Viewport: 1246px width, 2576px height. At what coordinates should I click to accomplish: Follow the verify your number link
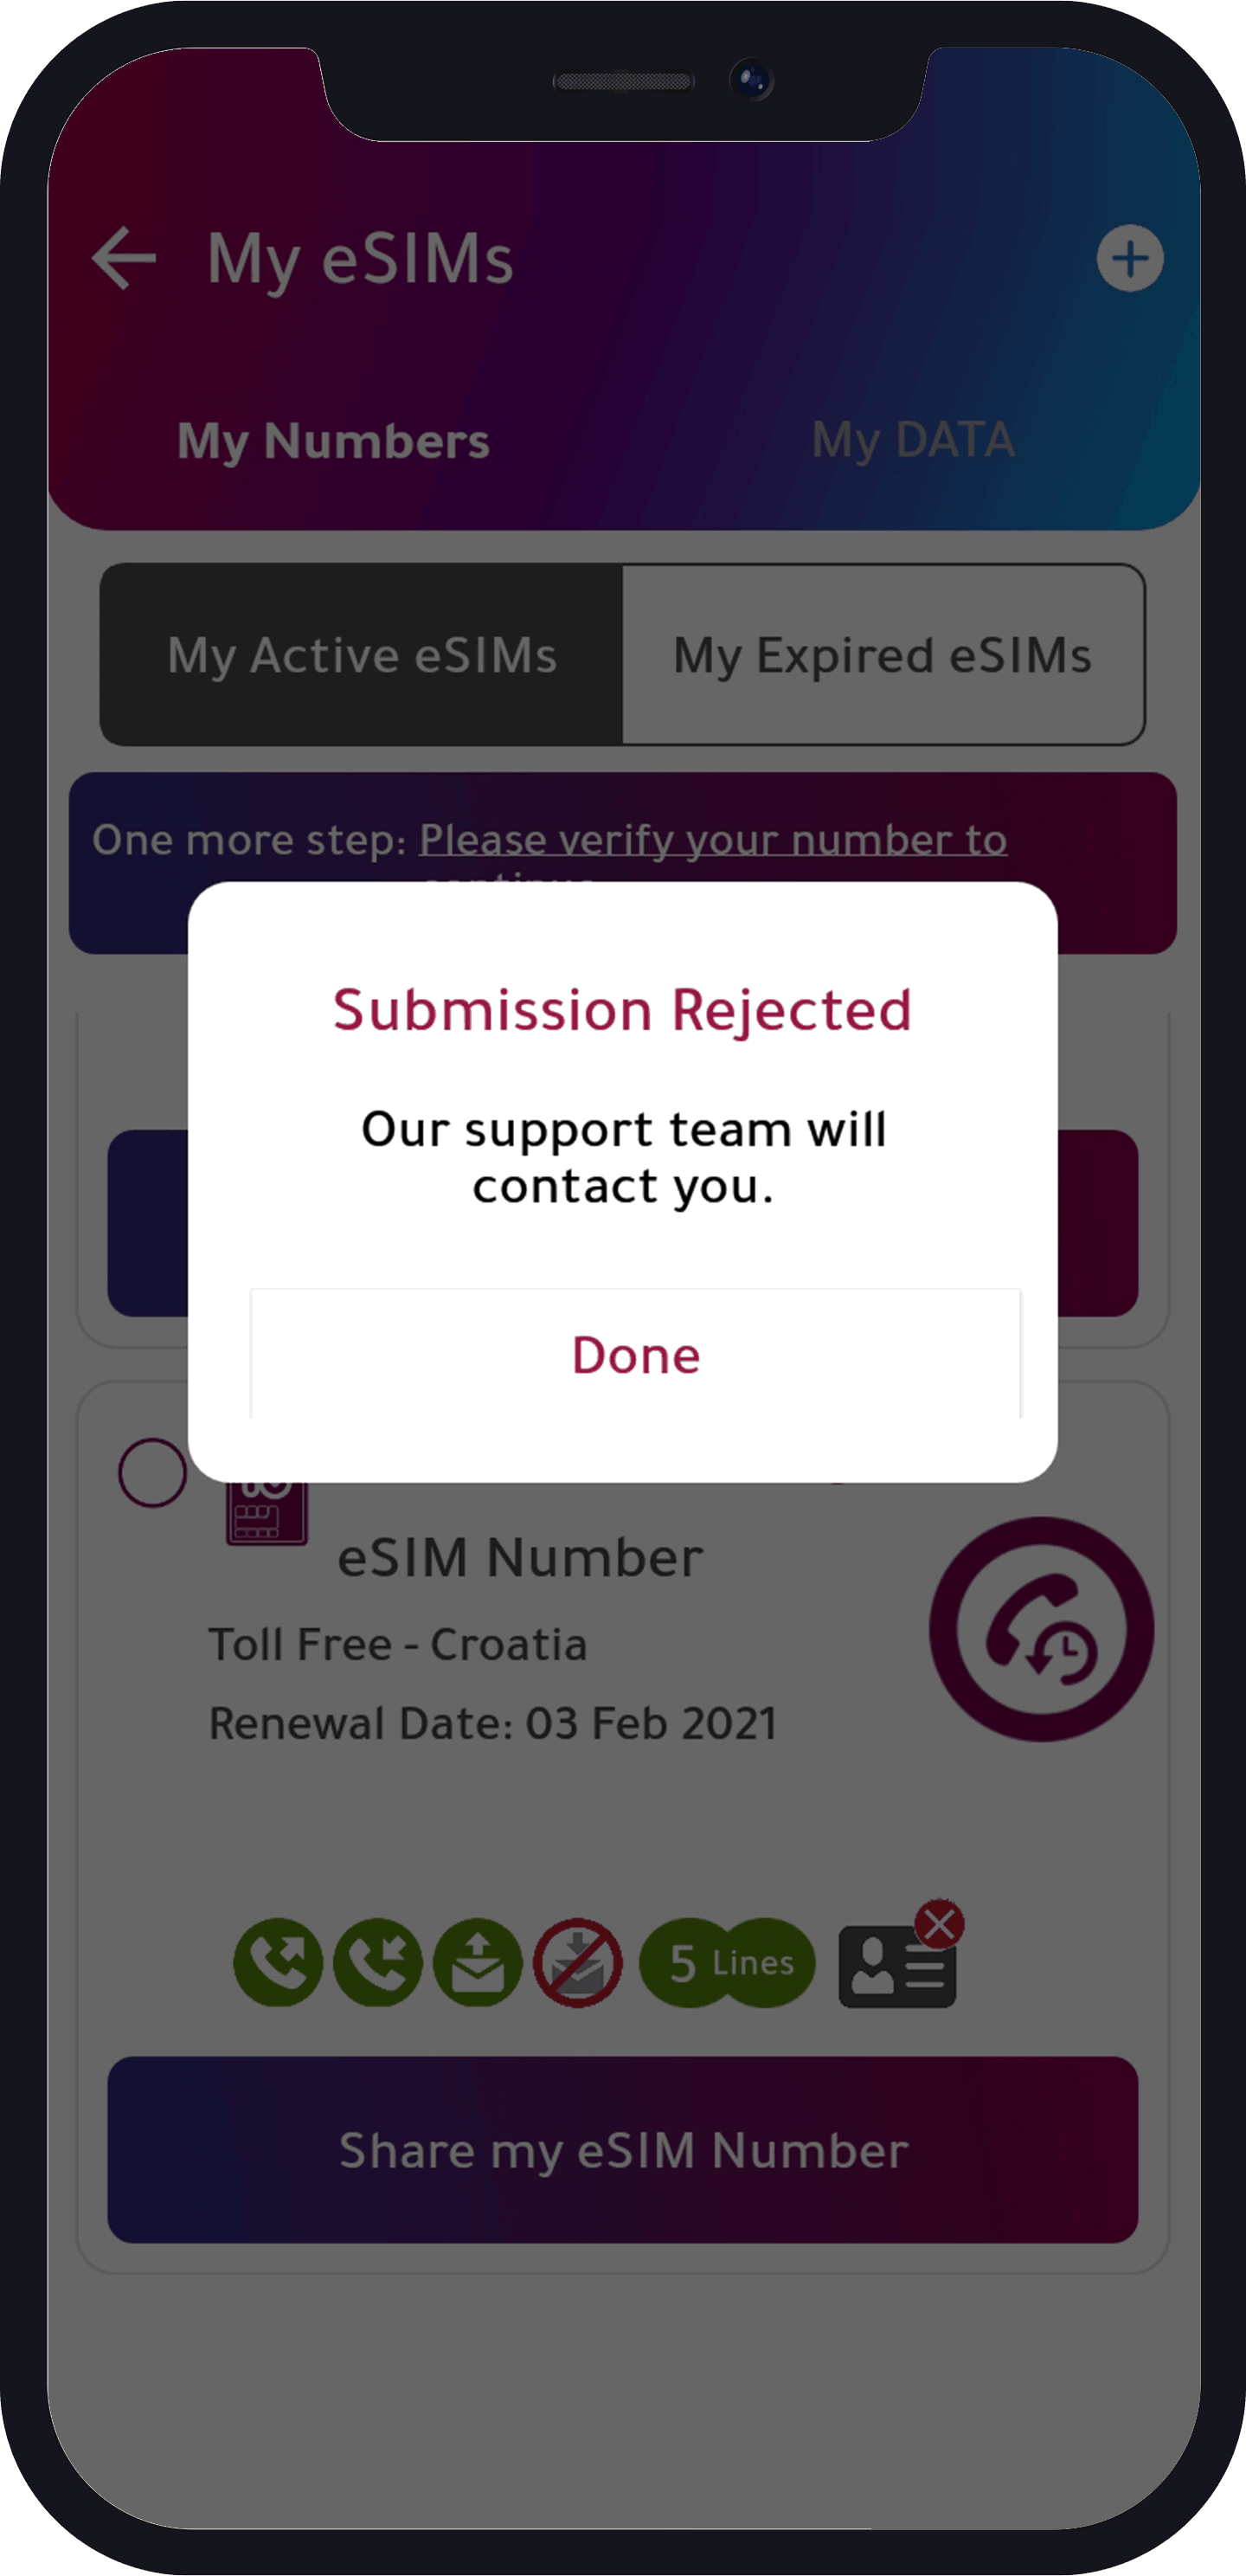tap(712, 840)
